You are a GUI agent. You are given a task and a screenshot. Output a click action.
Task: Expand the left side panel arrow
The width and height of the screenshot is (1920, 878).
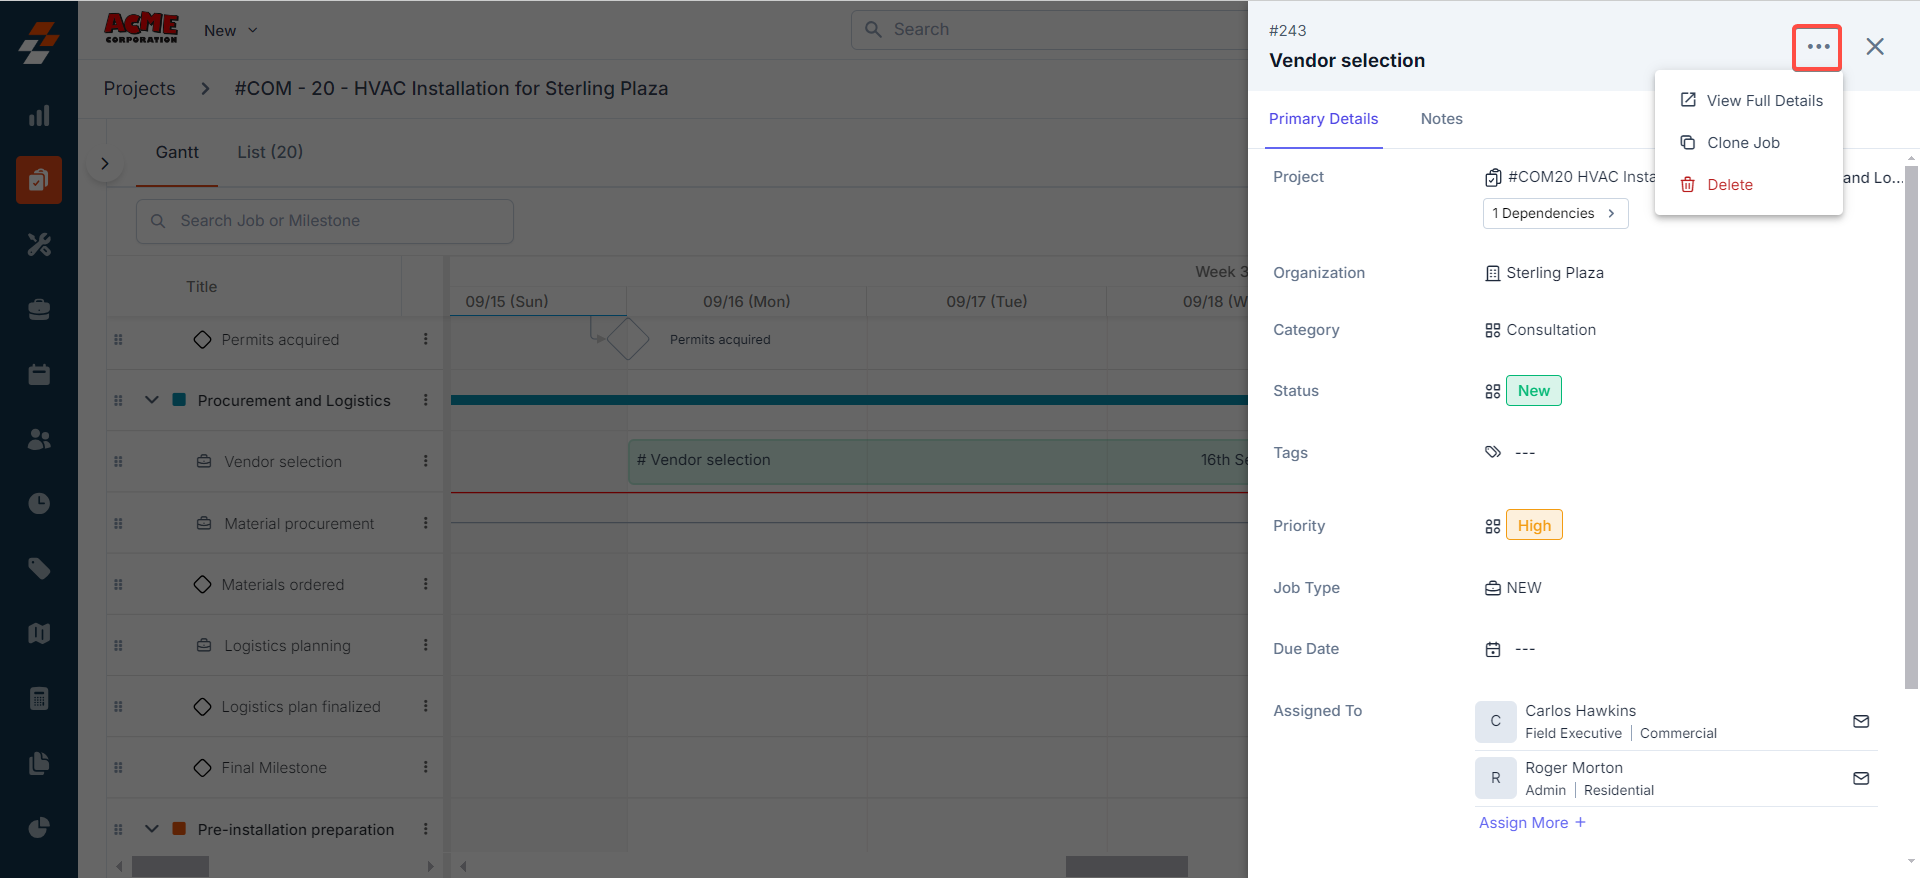tap(105, 163)
